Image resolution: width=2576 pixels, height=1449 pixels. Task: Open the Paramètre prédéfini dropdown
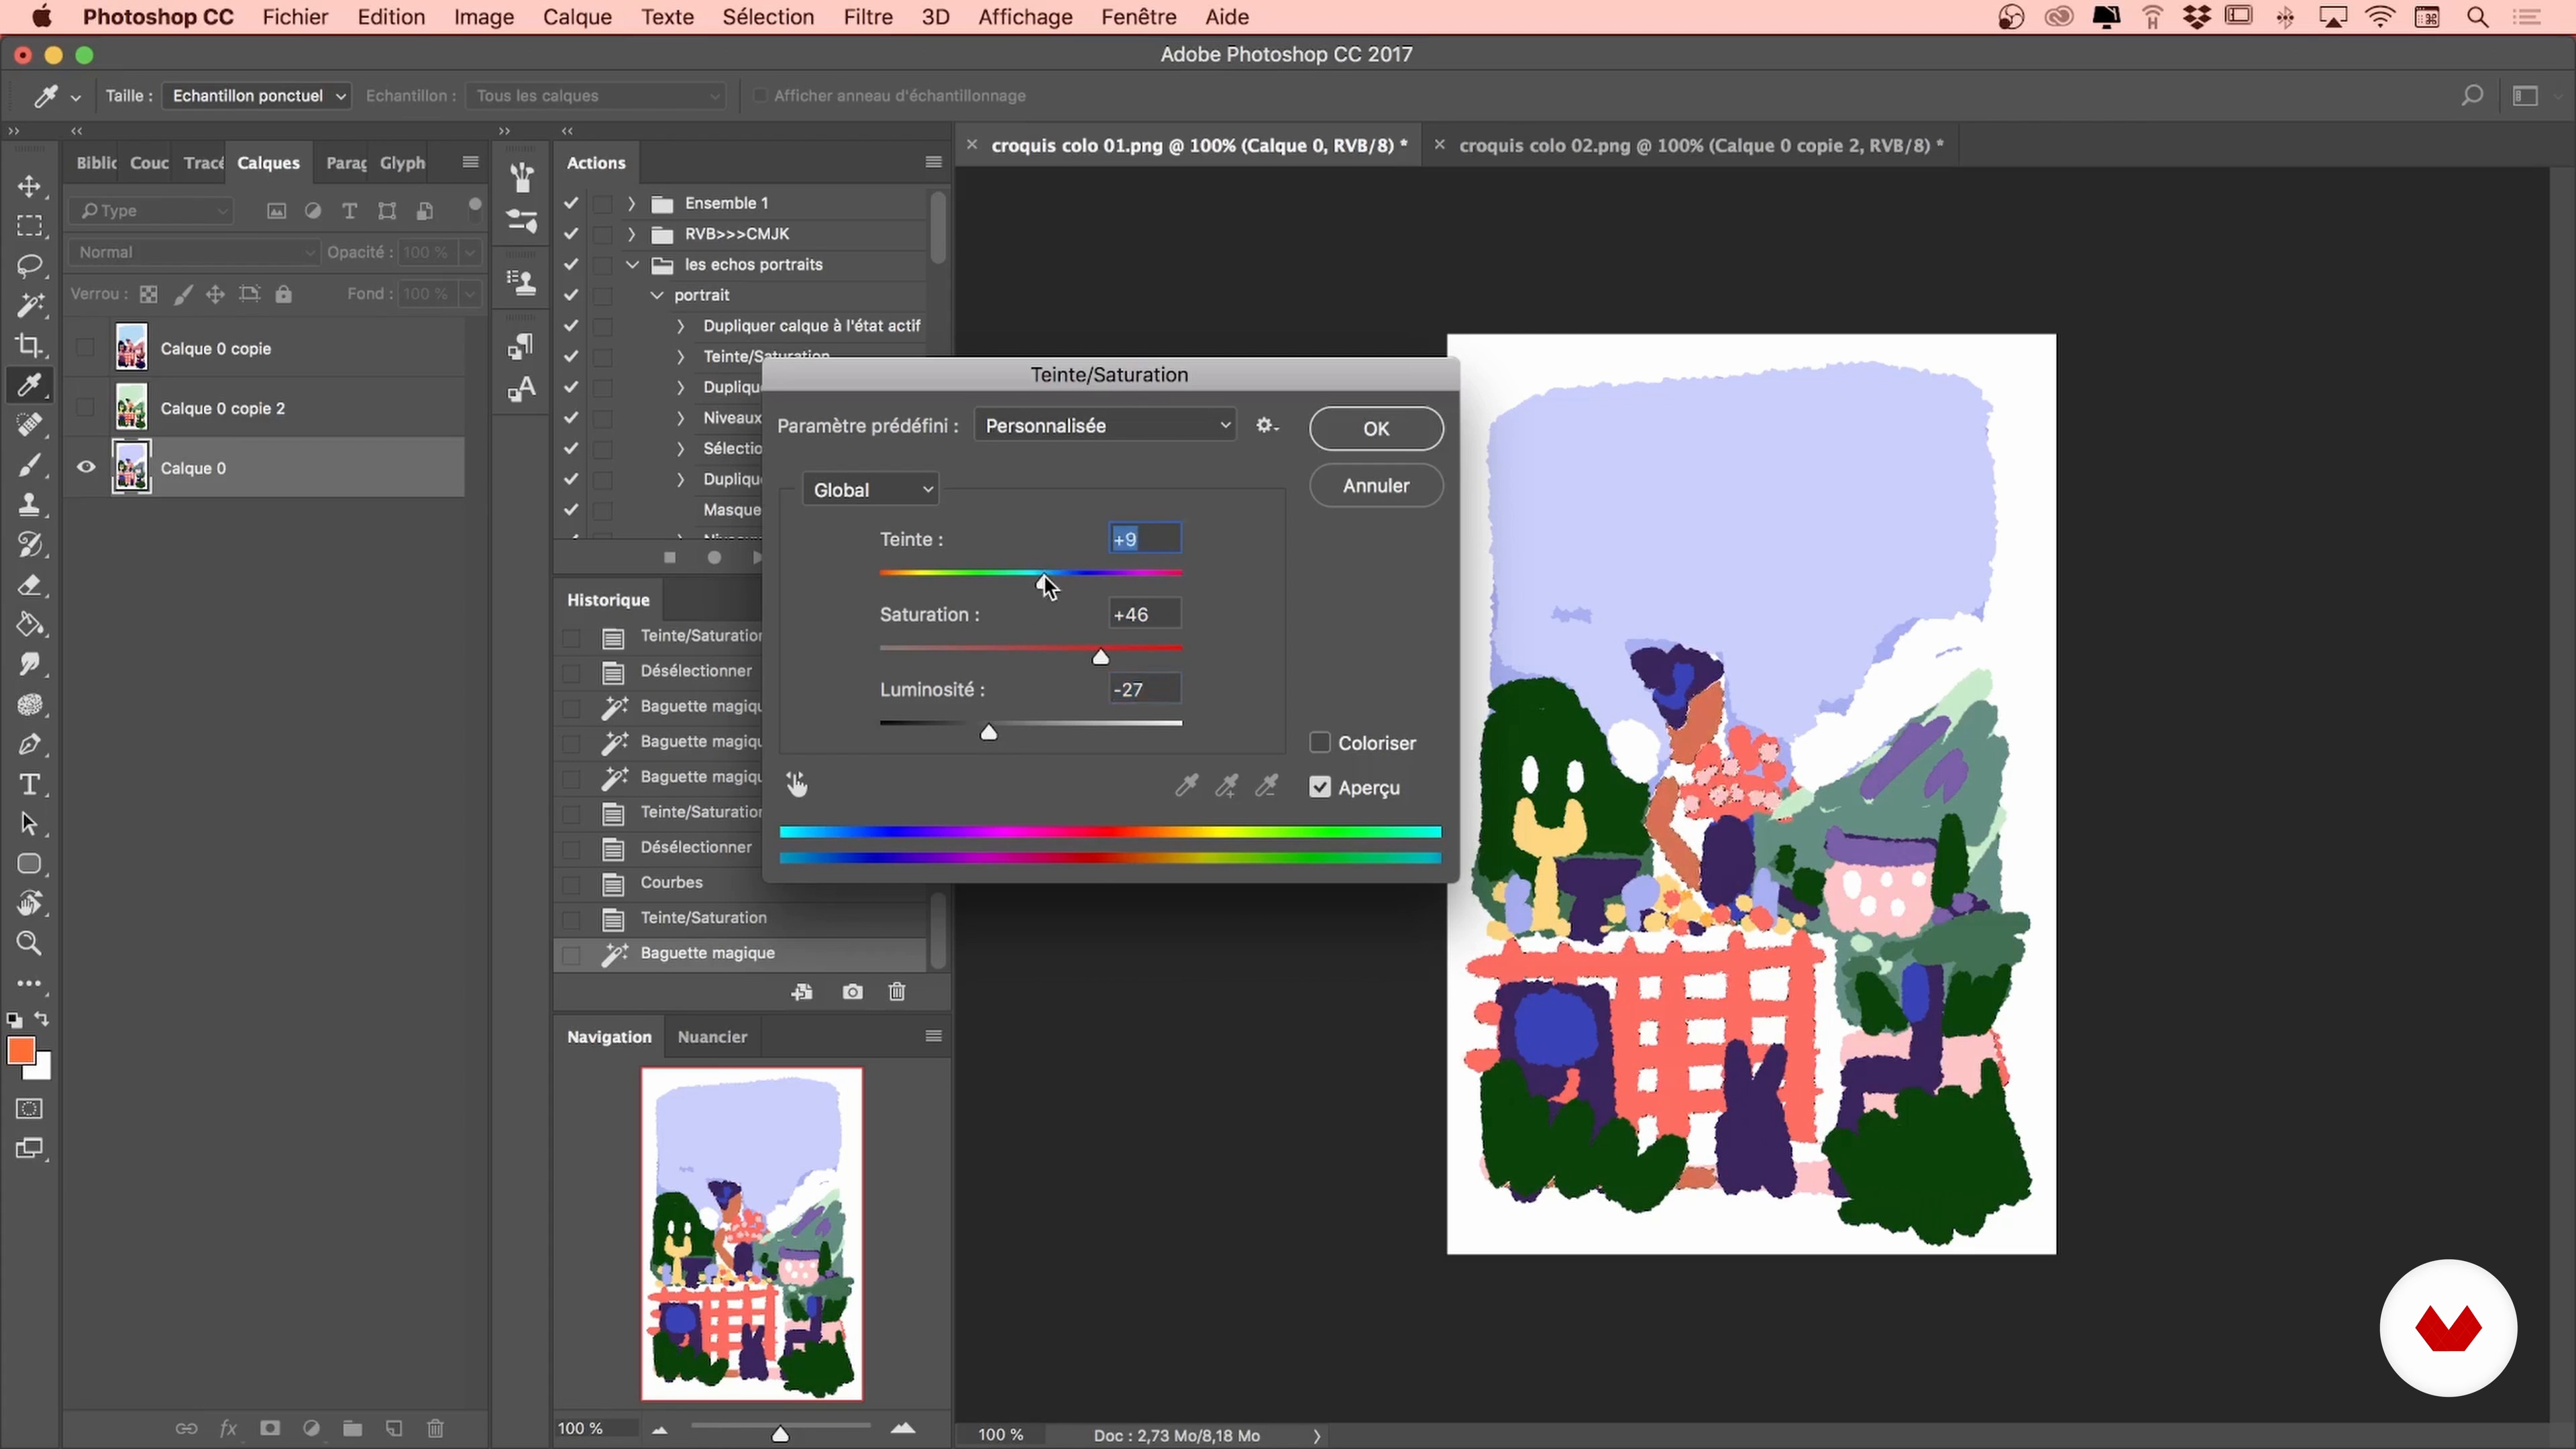point(1105,426)
